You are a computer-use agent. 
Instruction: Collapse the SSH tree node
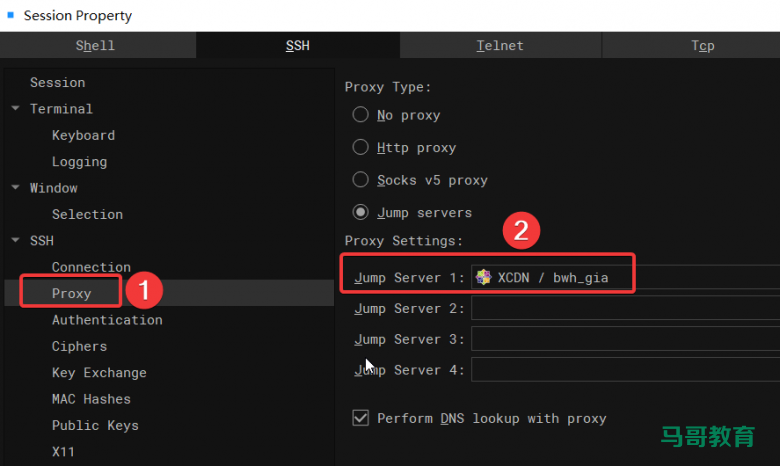click(15, 241)
